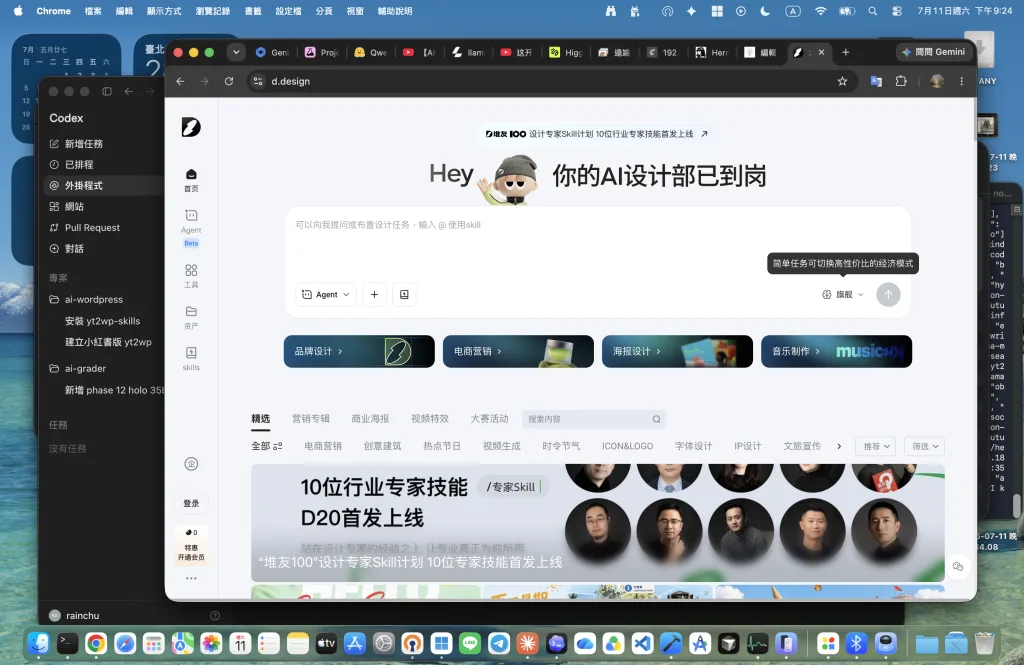The image size is (1024, 665).
Task: Open the Agent mode dropdown
Action: (x=326, y=295)
